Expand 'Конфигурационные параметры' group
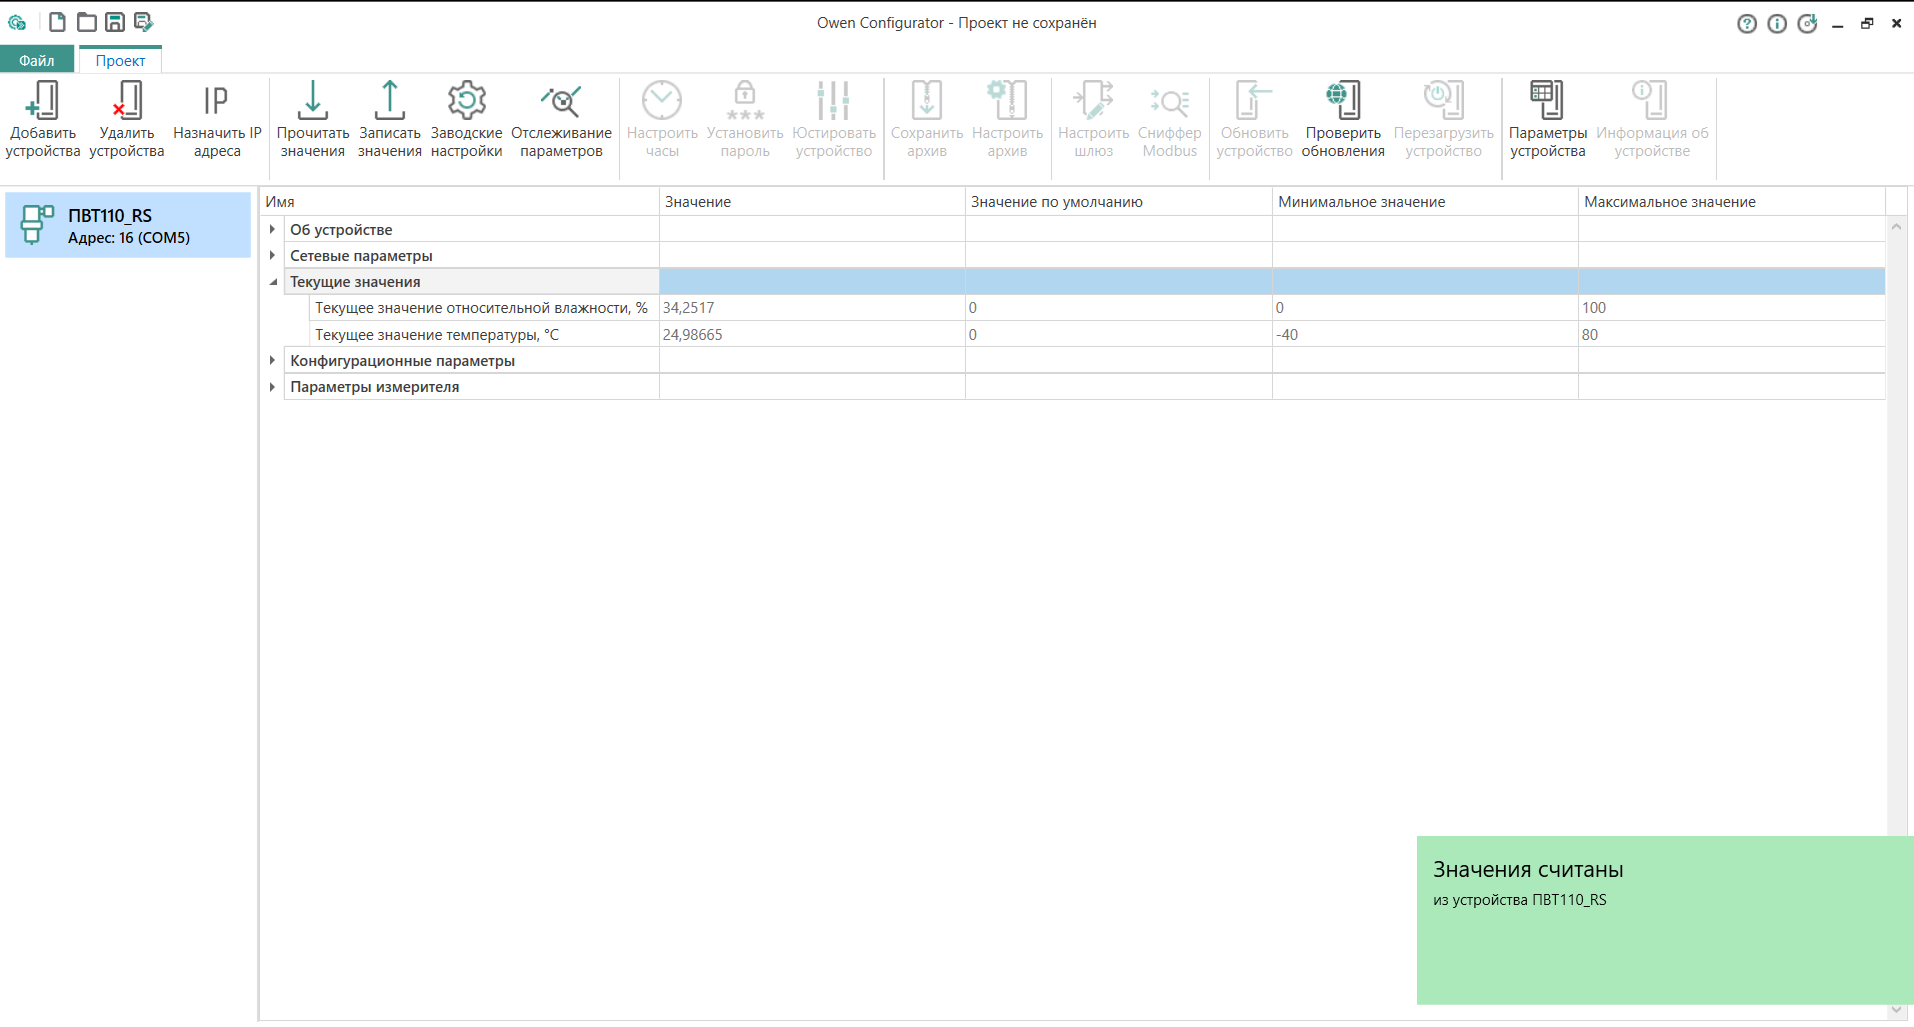The height and width of the screenshot is (1027, 1914). click(x=272, y=360)
